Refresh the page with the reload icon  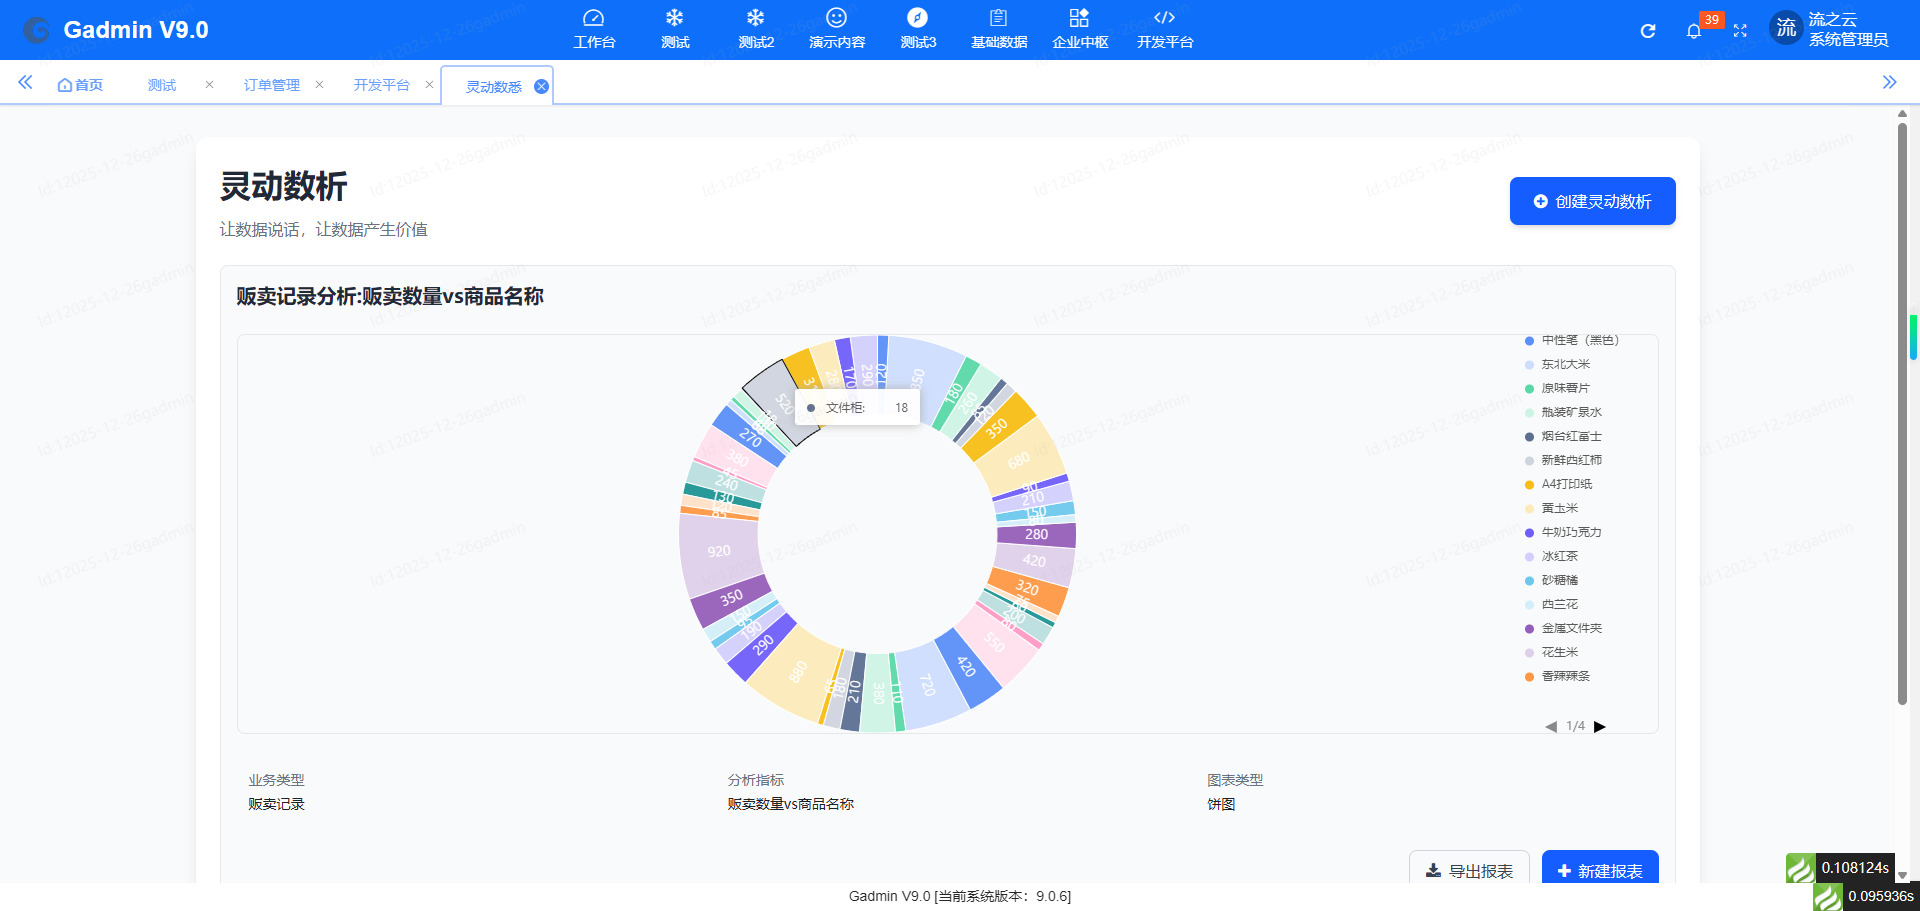click(1647, 31)
